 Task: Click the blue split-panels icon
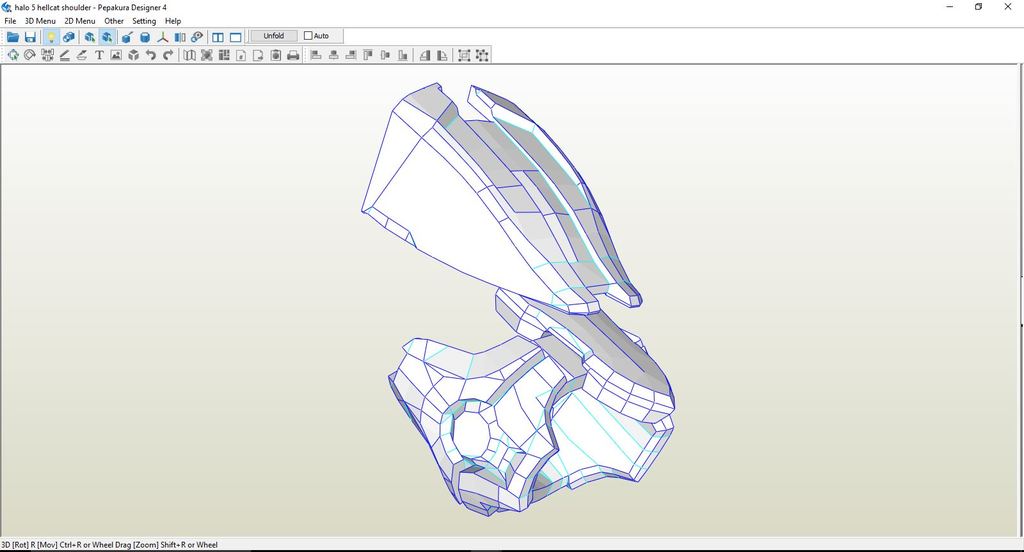180,37
